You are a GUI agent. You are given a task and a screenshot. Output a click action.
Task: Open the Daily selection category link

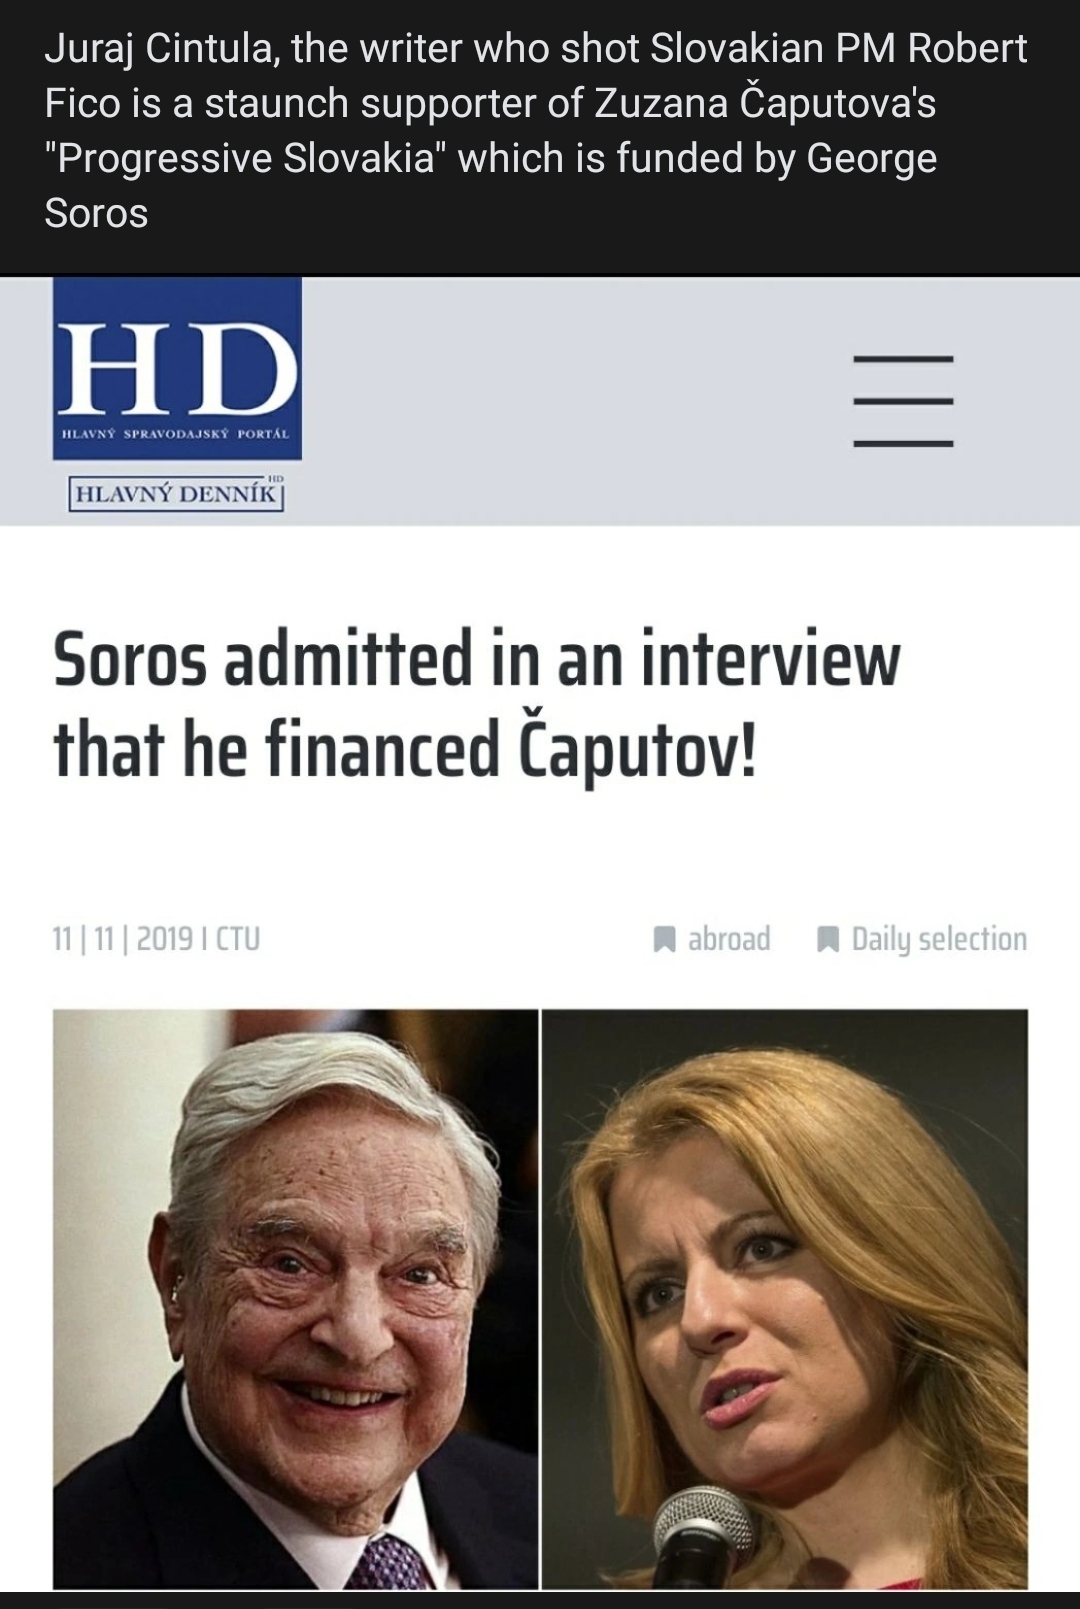(x=939, y=939)
